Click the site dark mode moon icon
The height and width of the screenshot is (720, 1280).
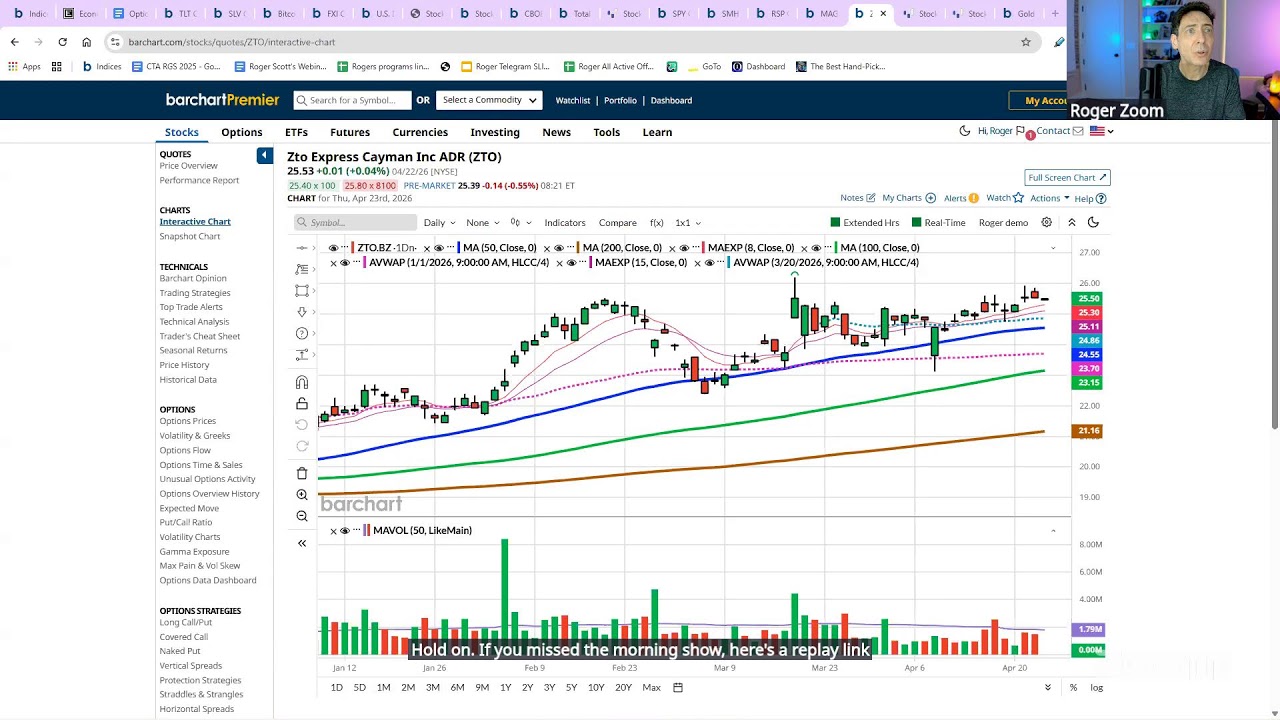[x=965, y=131]
